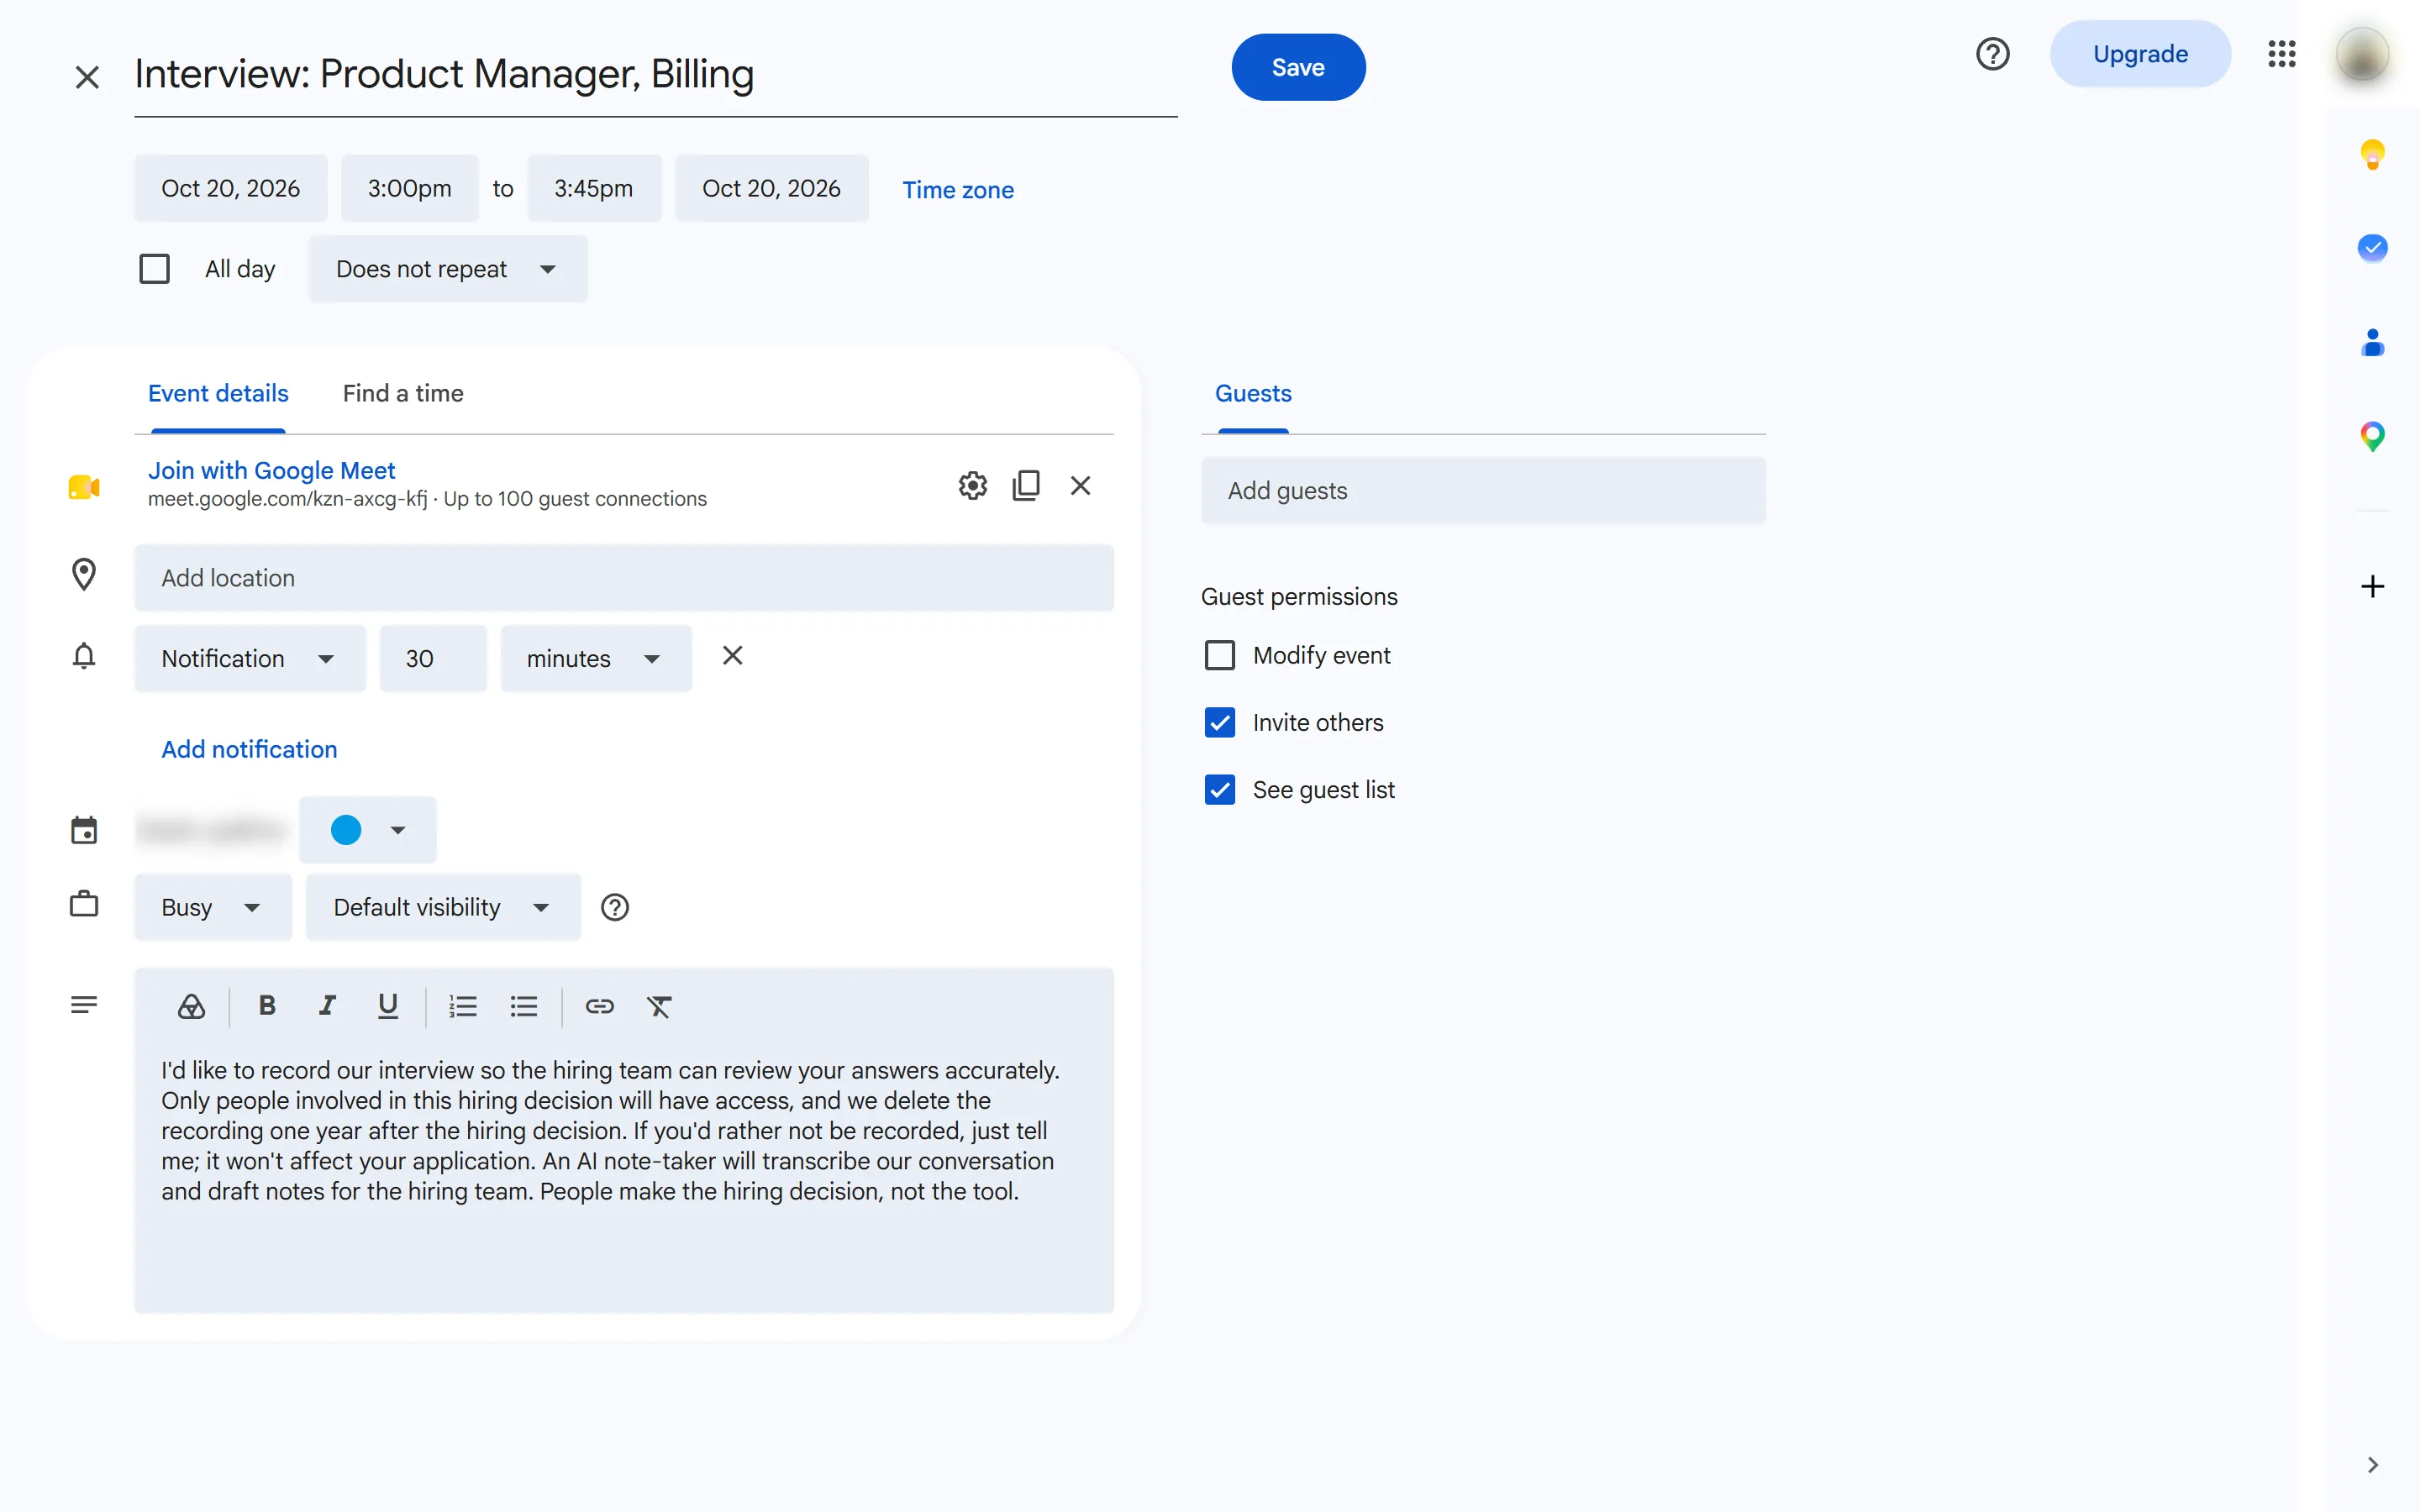Toggle underline formatting in description
The height and width of the screenshot is (1512, 2420).
[x=388, y=1006]
